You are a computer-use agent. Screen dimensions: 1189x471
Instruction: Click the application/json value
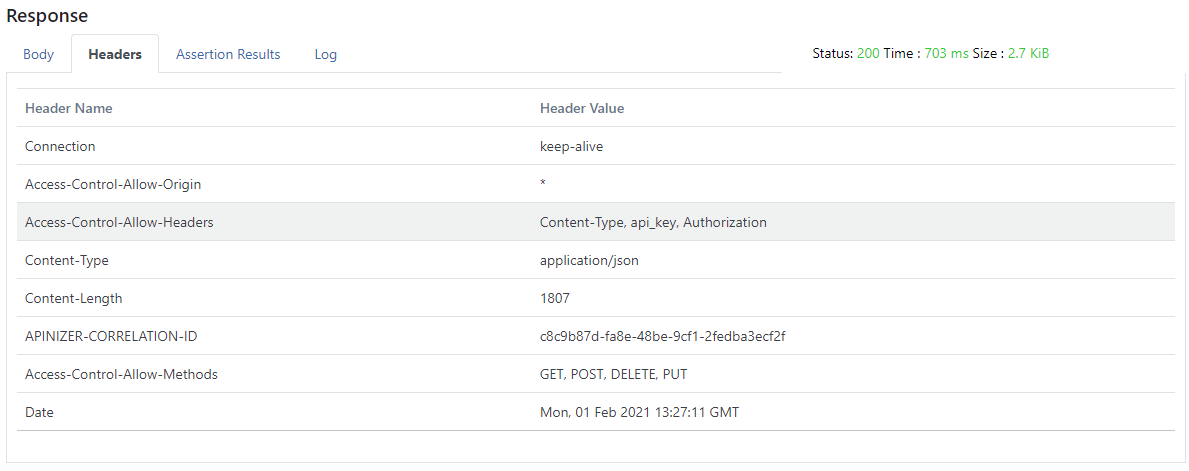point(589,260)
